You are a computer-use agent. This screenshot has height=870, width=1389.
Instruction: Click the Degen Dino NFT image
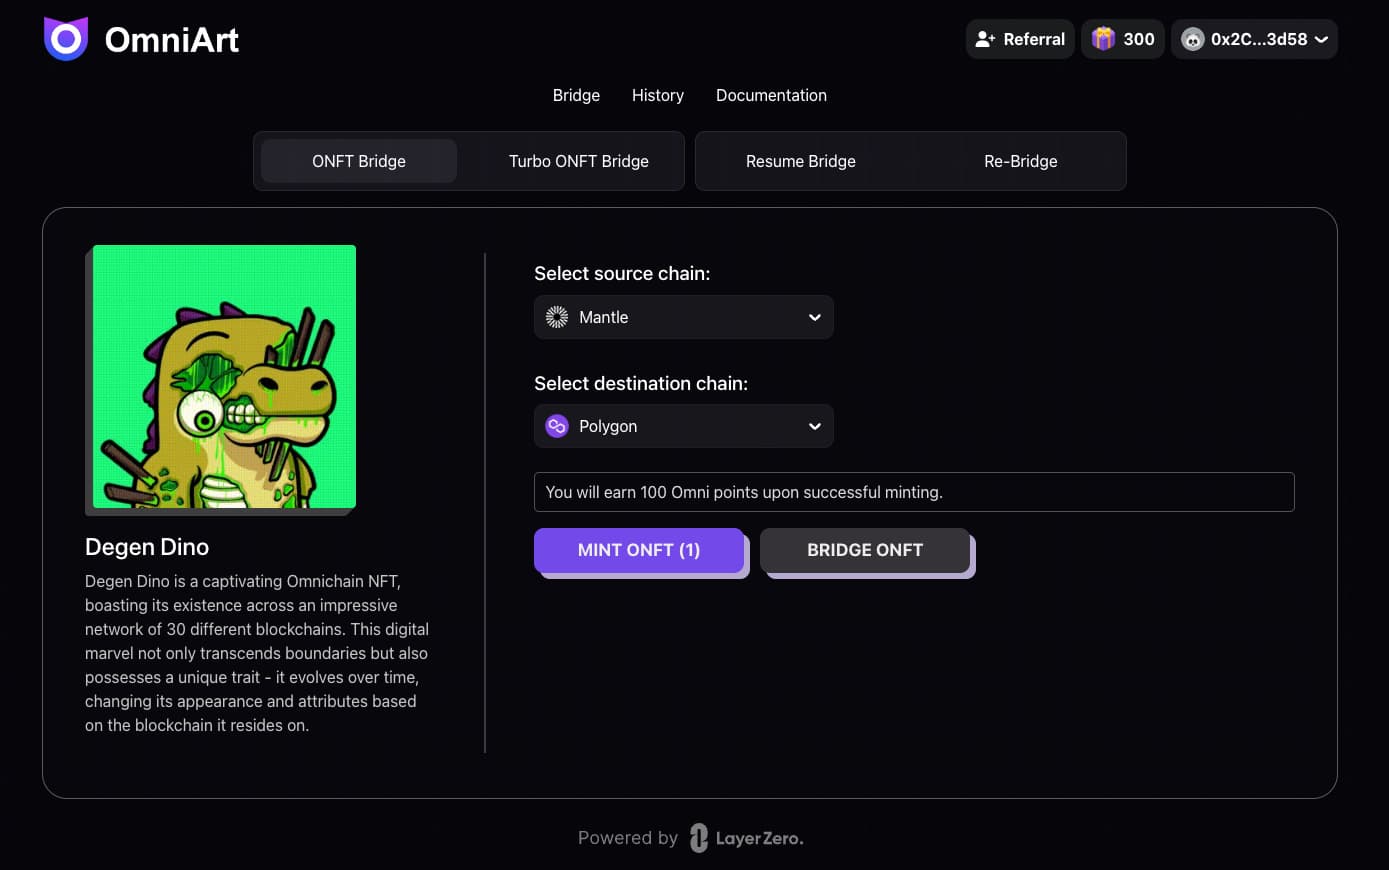pos(224,377)
